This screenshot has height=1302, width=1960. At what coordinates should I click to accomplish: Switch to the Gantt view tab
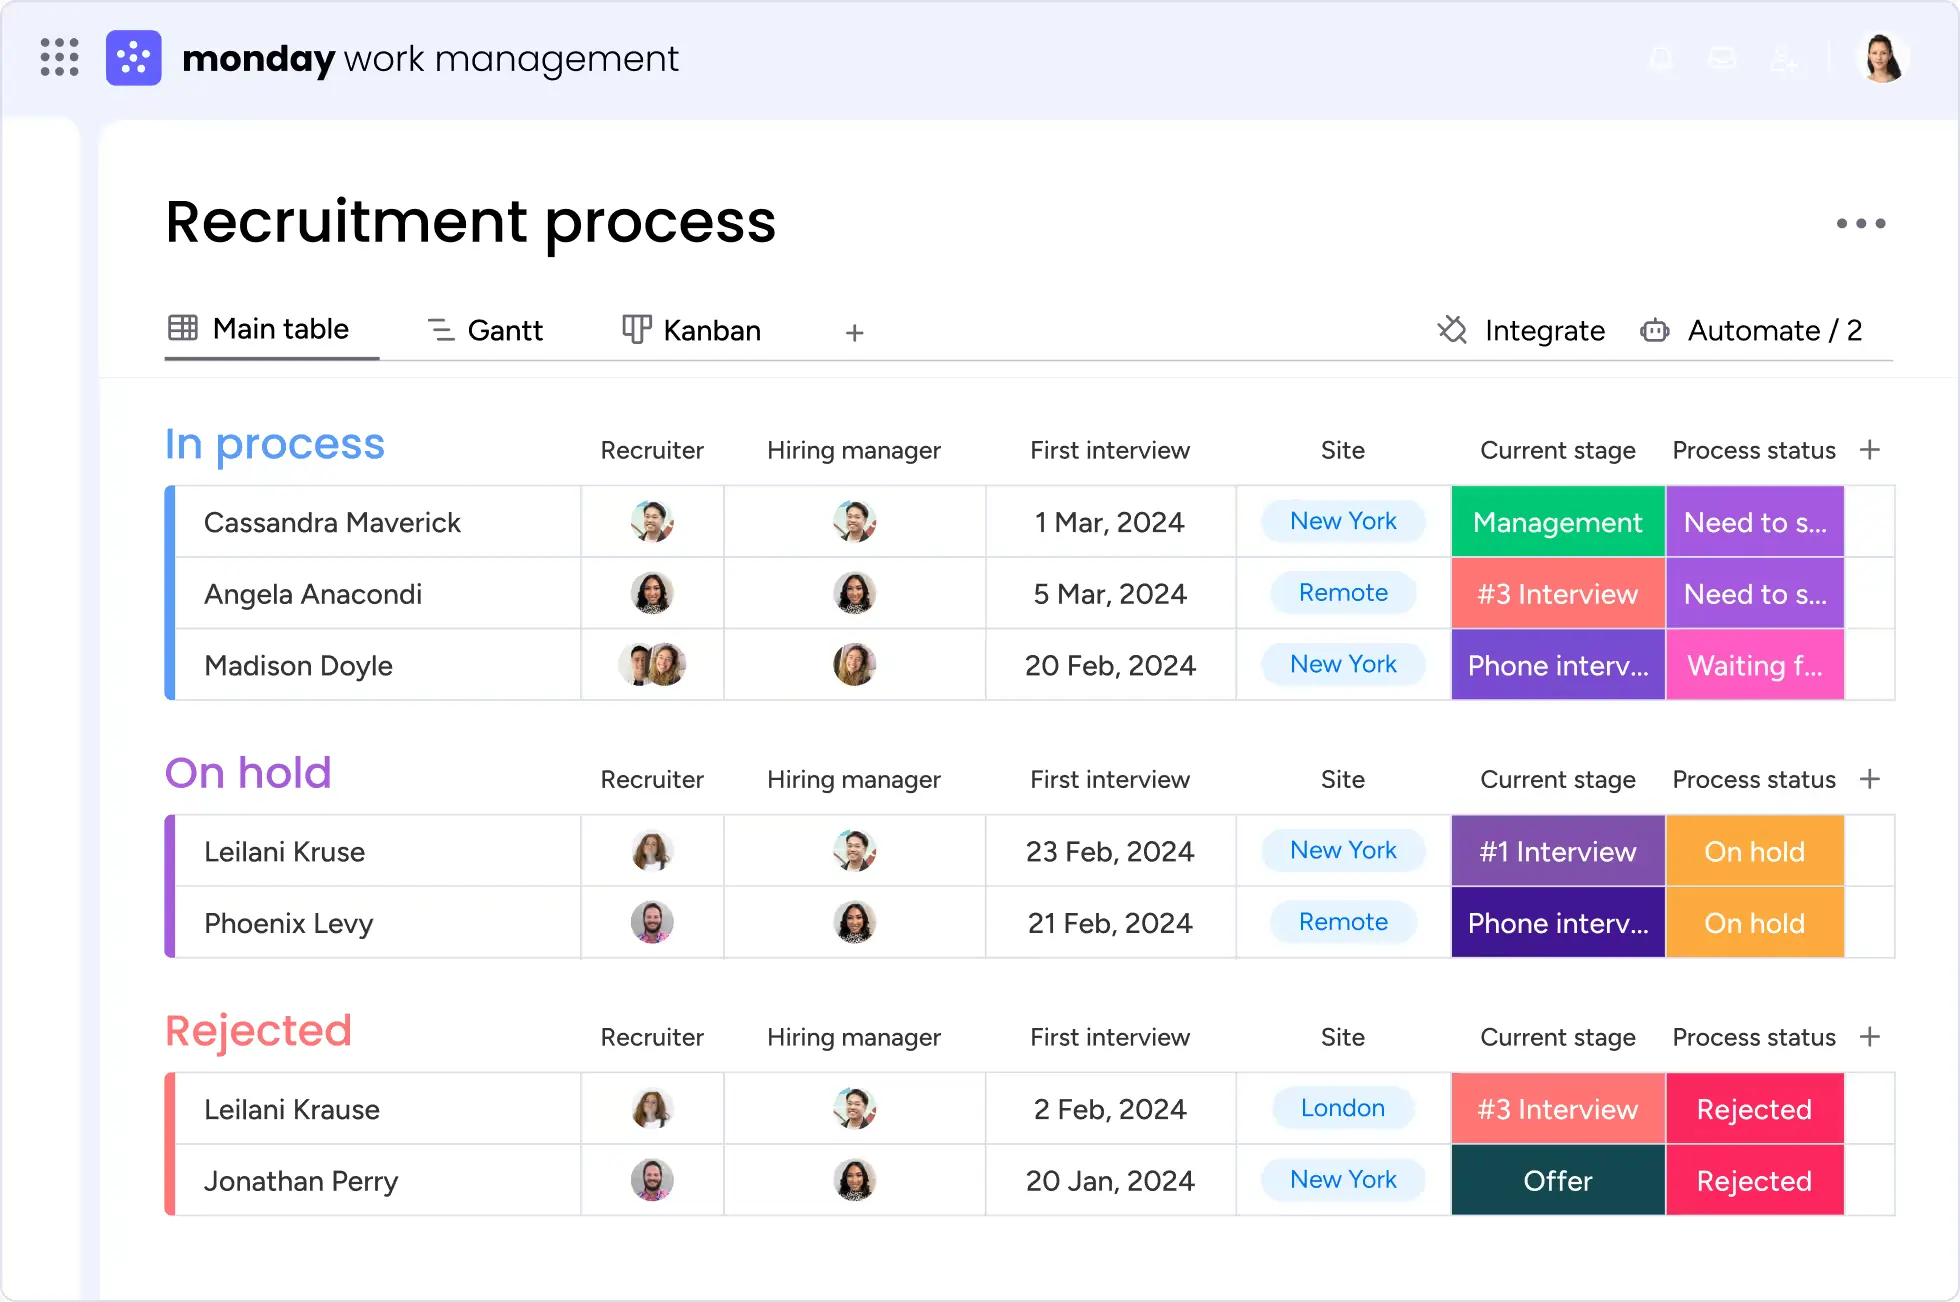(485, 330)
